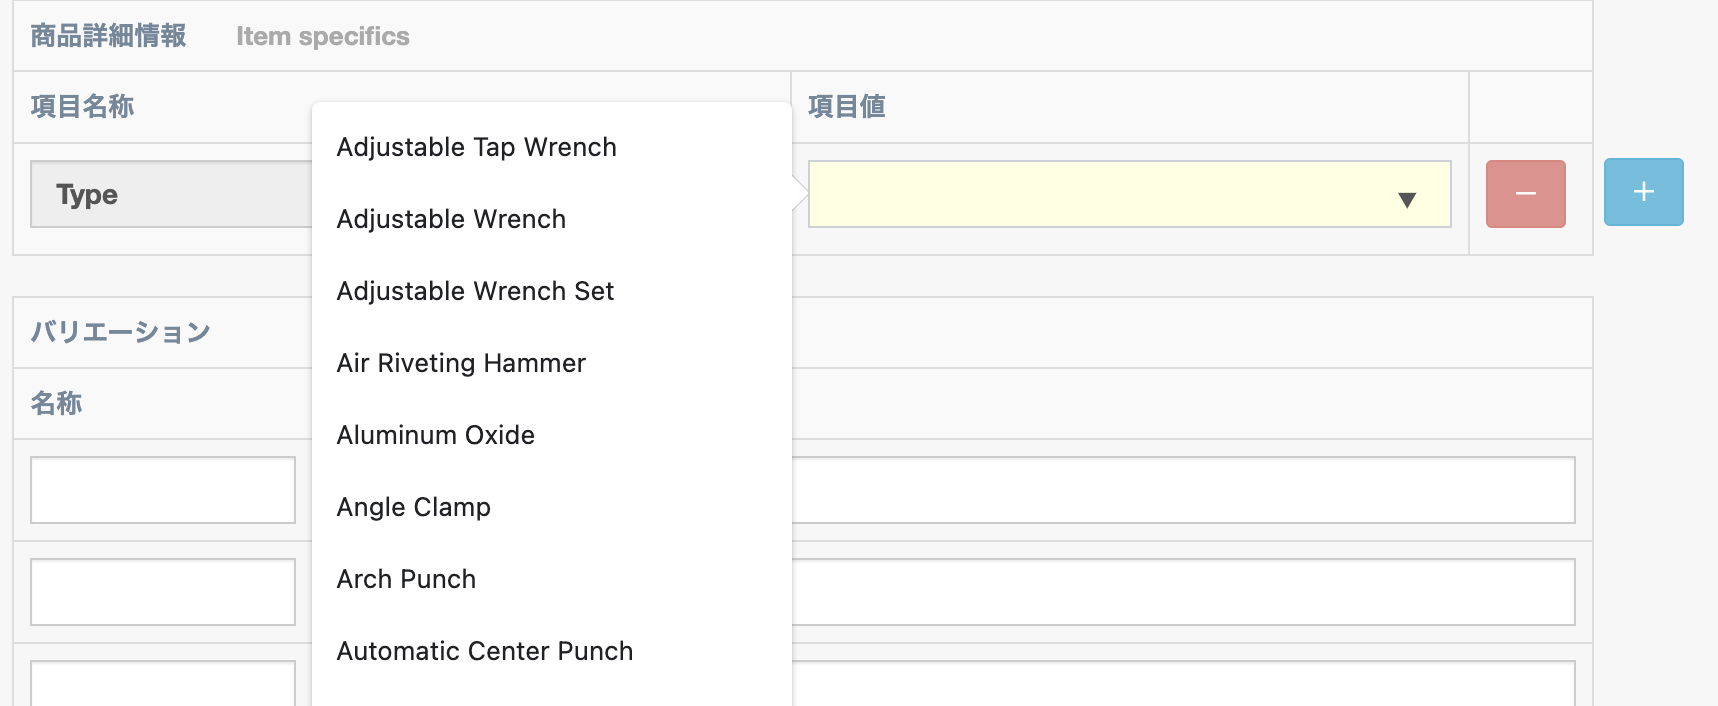This screenshot has height=706, width=1718.
Task: Open the yellow item value dropdown arrow
Action: tap(1406, 199)
